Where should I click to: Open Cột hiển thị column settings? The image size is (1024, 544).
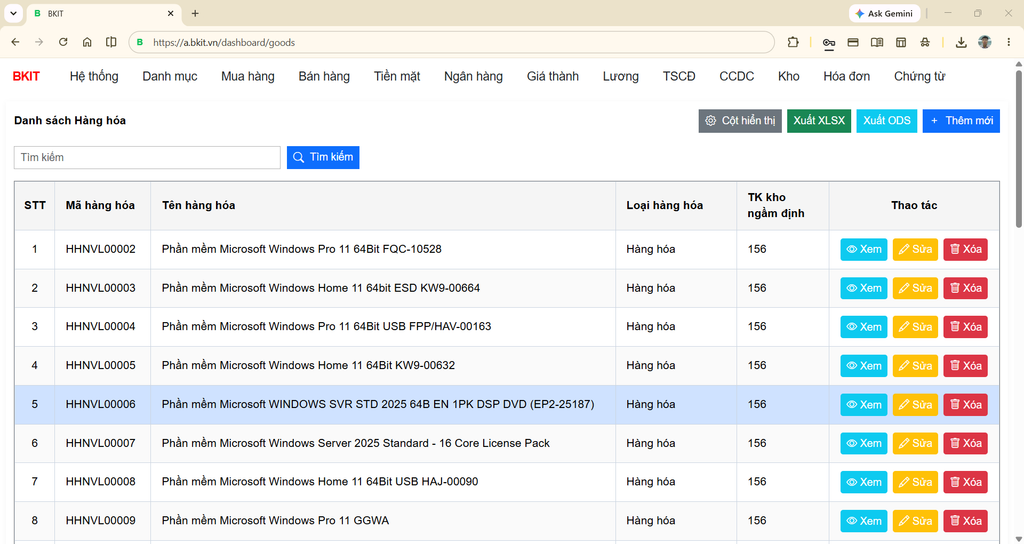(740, 121)
